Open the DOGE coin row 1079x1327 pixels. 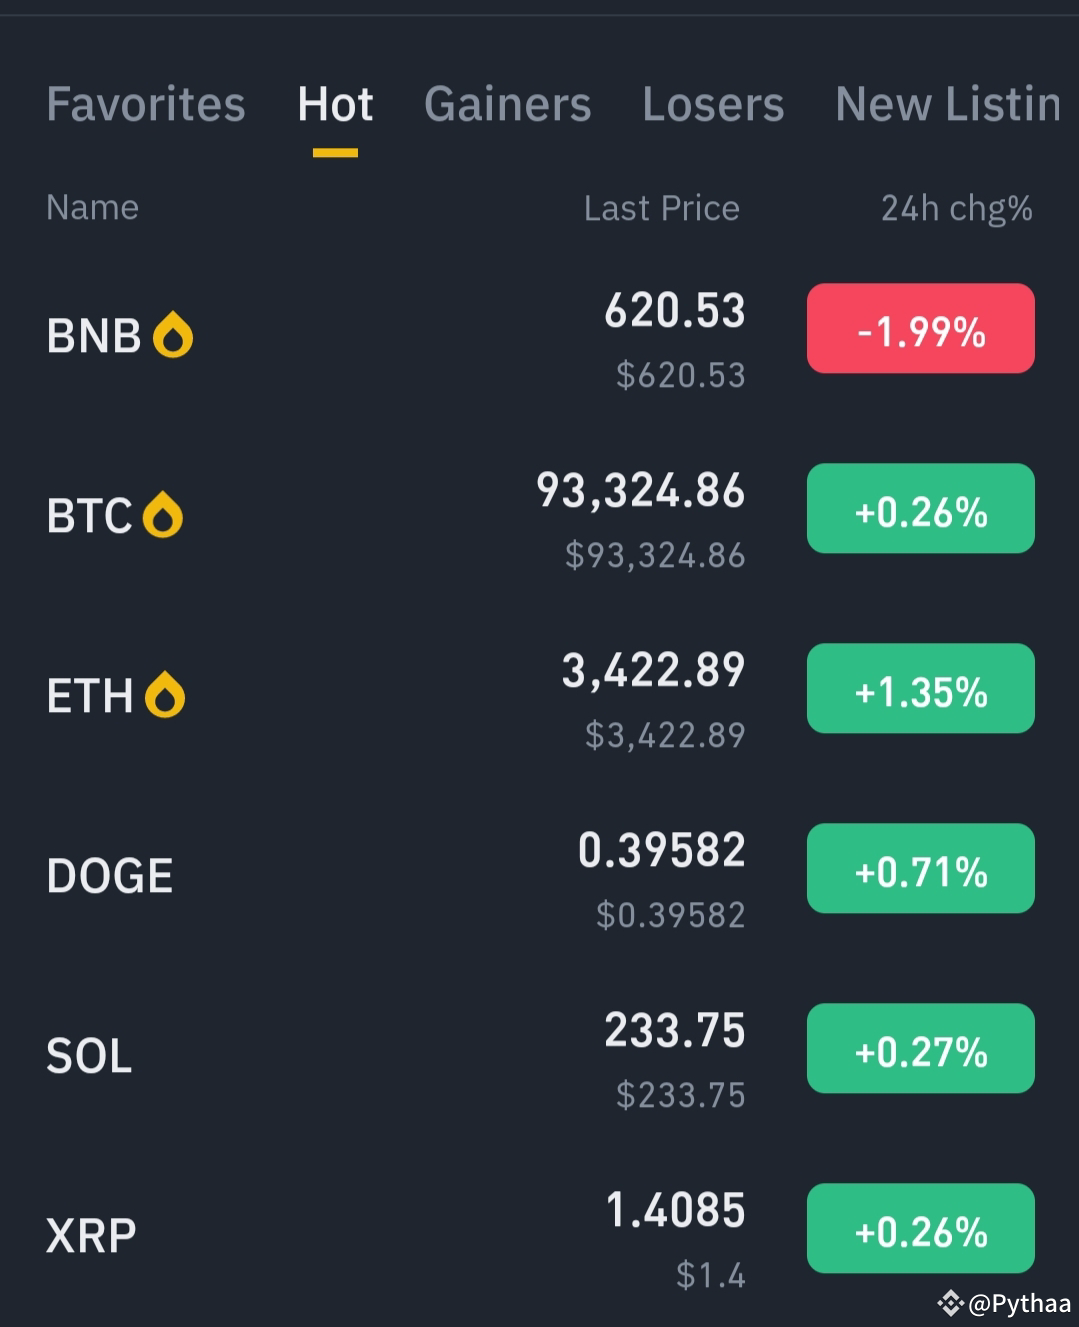click(540, 876)
